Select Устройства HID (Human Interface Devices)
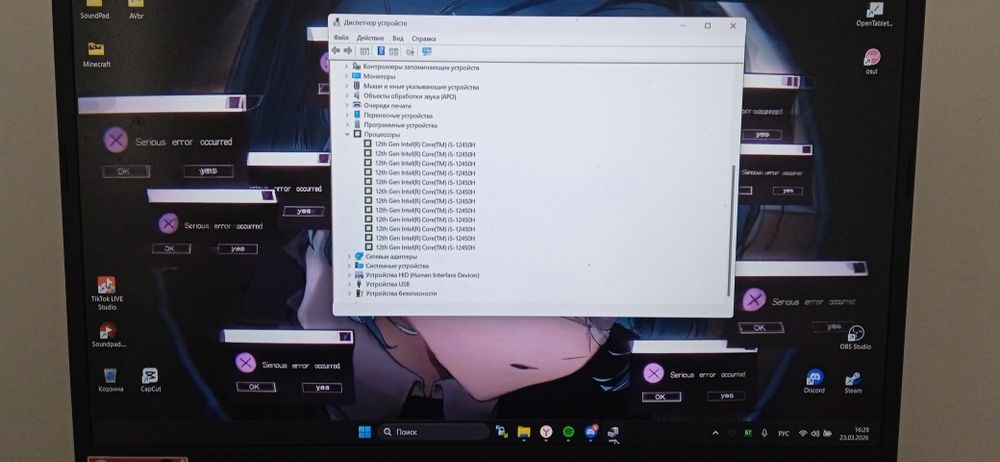The height and width of the screenshot is (462, 1000). [422, 275]
